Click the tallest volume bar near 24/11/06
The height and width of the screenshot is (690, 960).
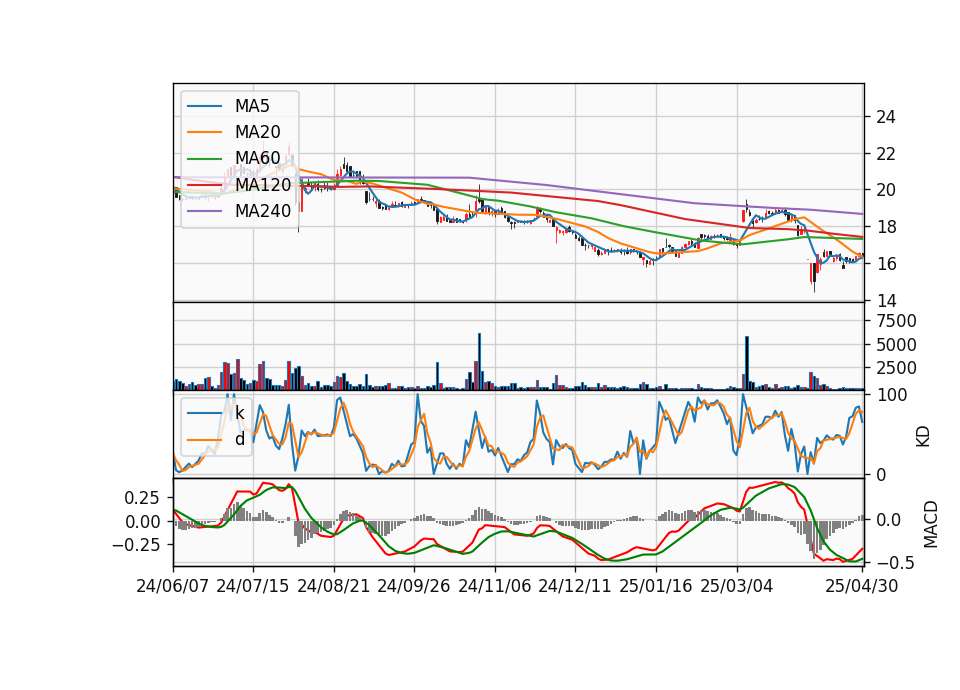pyautogui.click(x=479, y=362)
